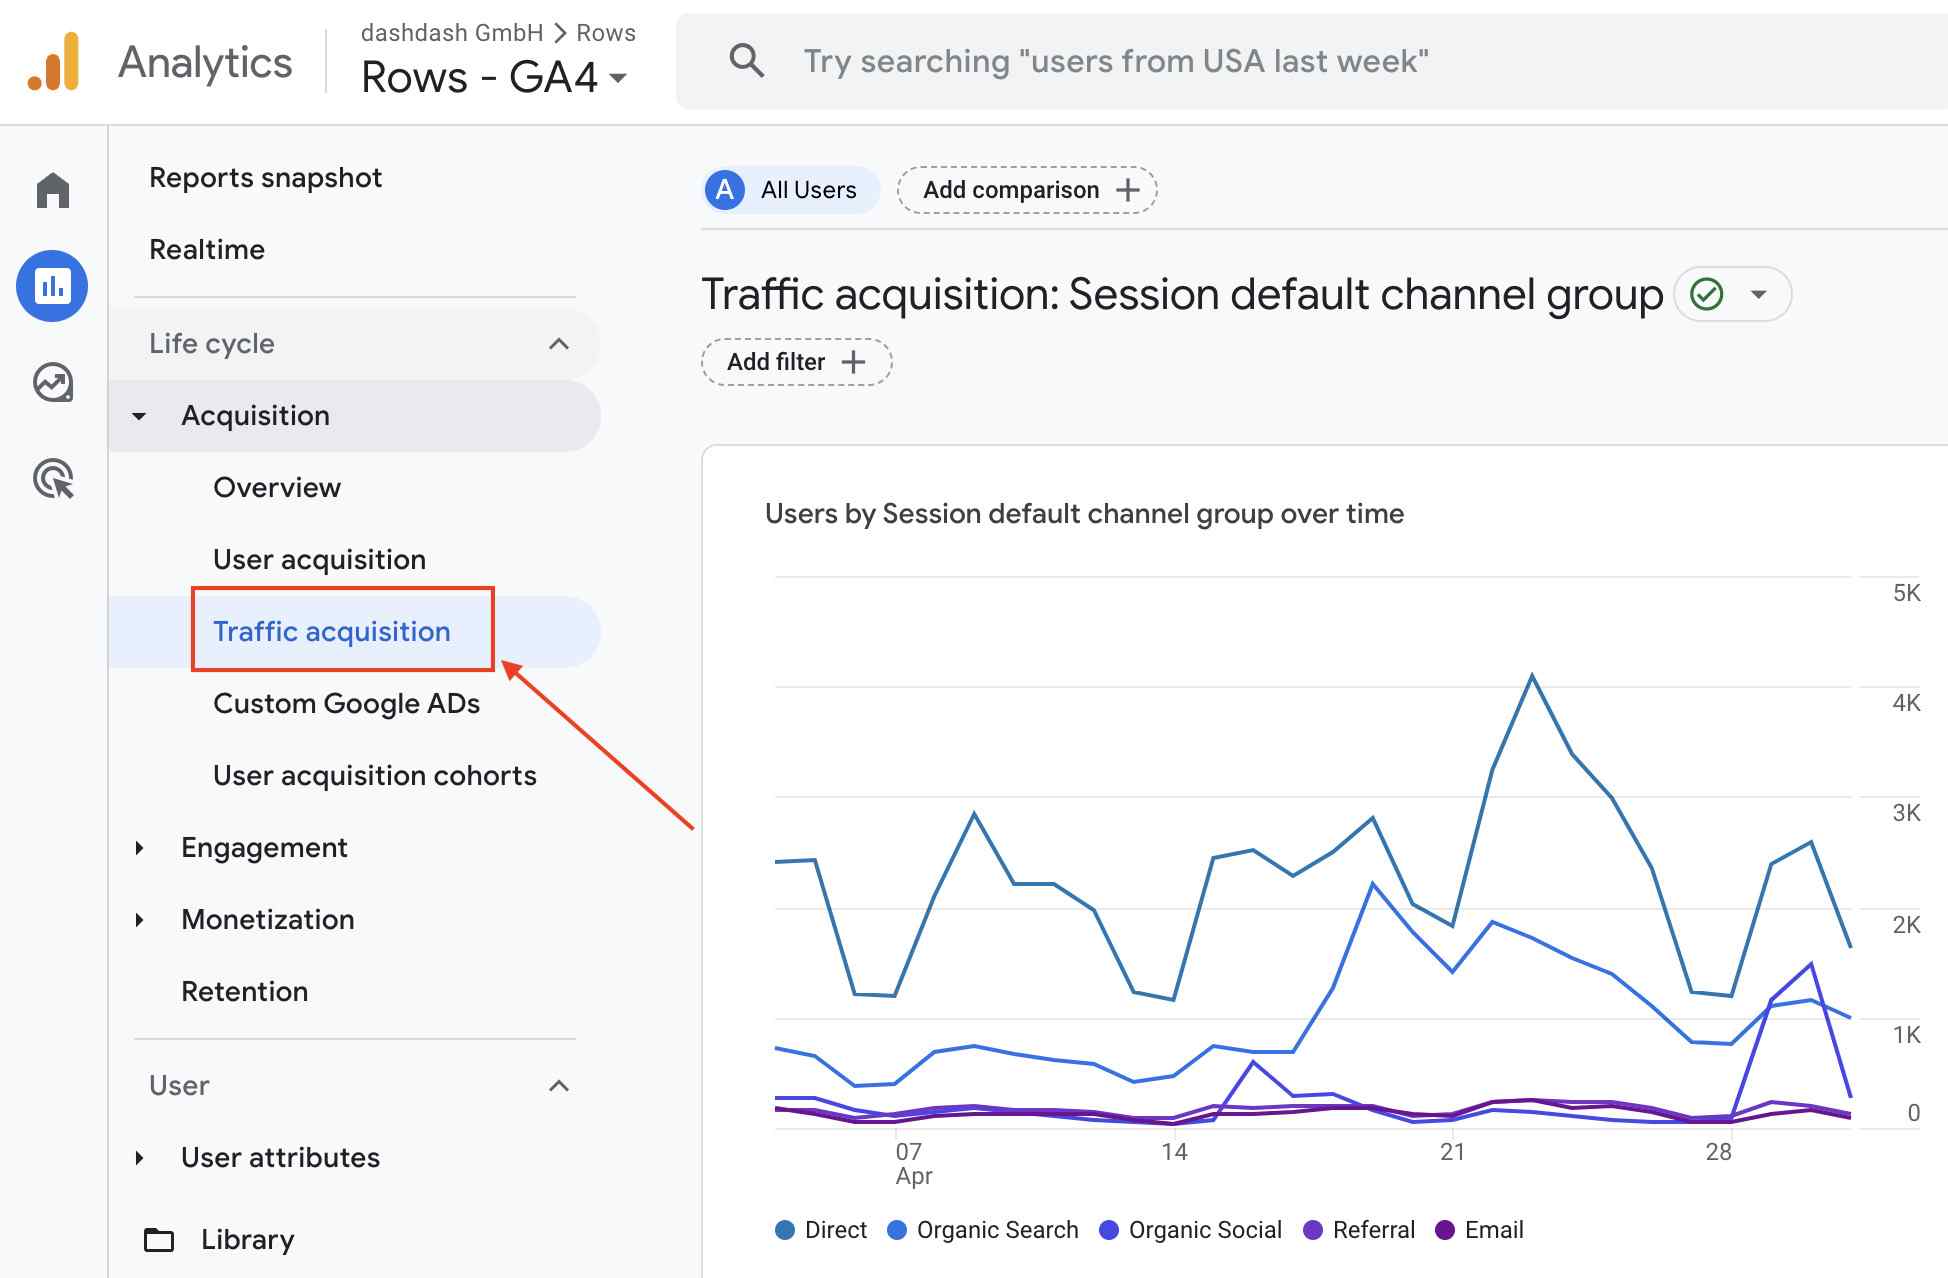Image resolution: width=1948 pixels, height=1278 pixels.
Task: Click the Add comparison button
Action: click(x=1027, y=190)
